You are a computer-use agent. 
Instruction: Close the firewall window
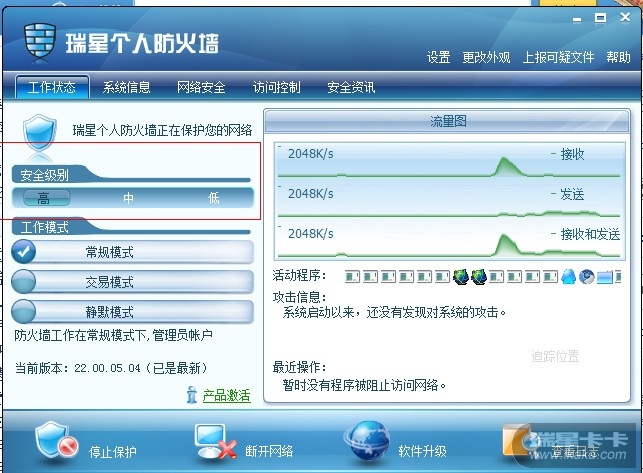[625, 18]
